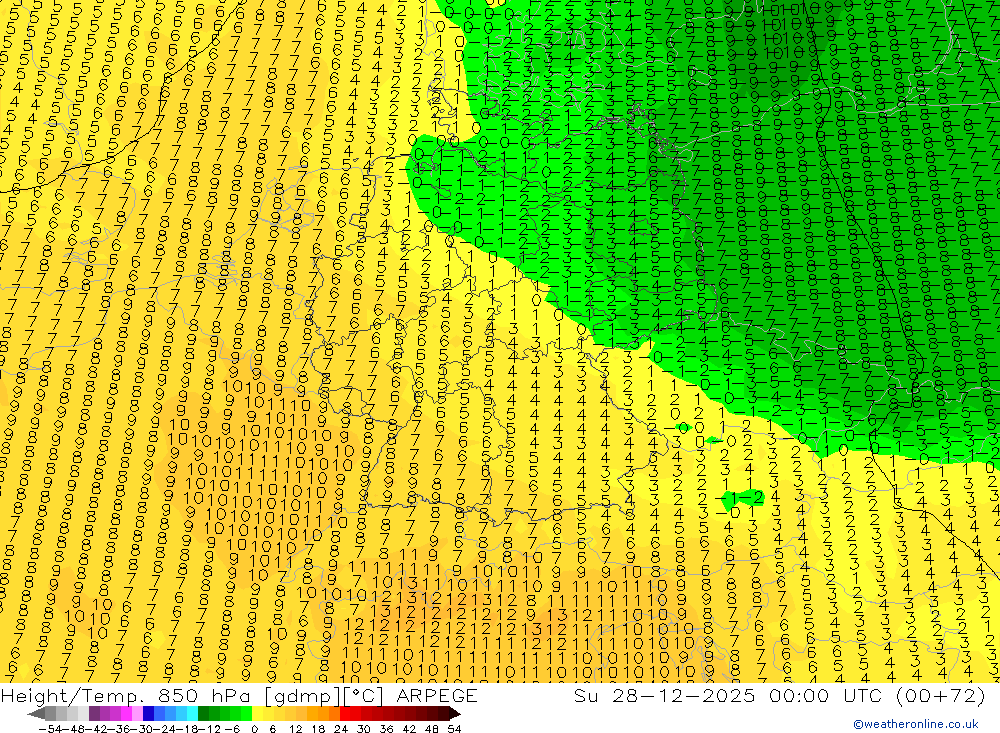Viewport: 1000px width, 733px height.
Task: Pick the lightest cyan legend swatch near -18
Action: 192,713
